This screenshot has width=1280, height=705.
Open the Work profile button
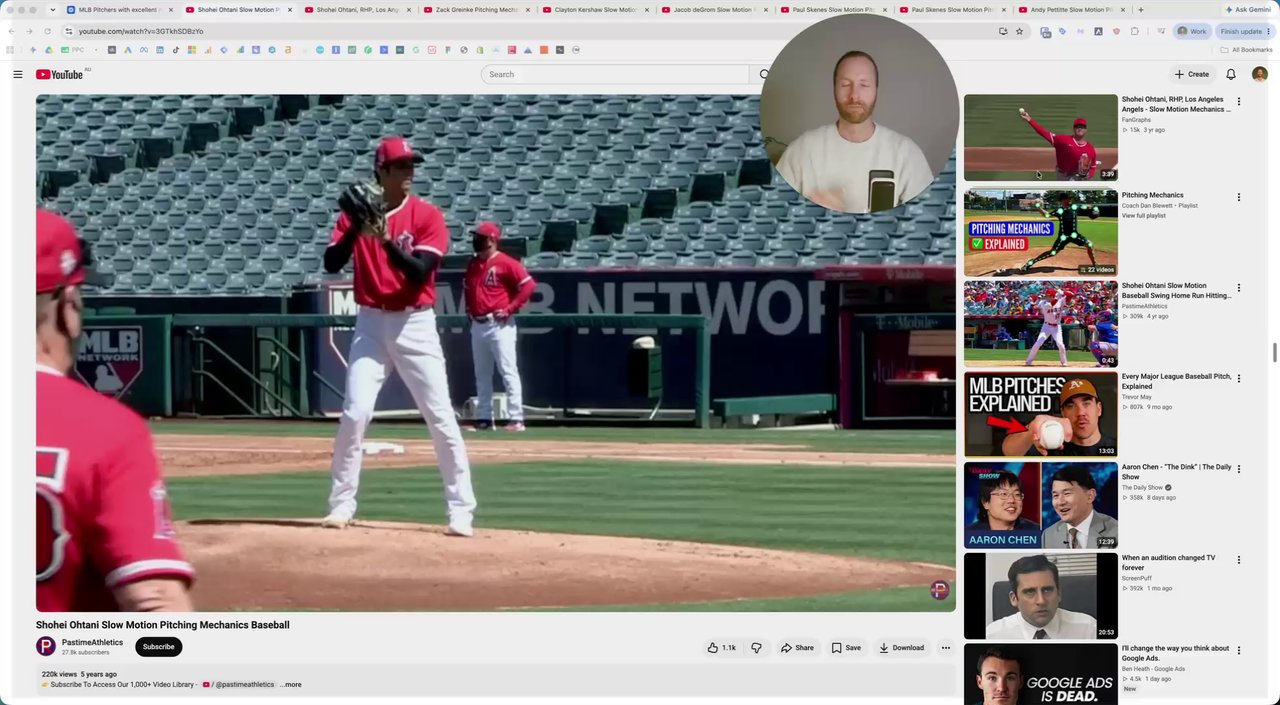point(1191,31)
